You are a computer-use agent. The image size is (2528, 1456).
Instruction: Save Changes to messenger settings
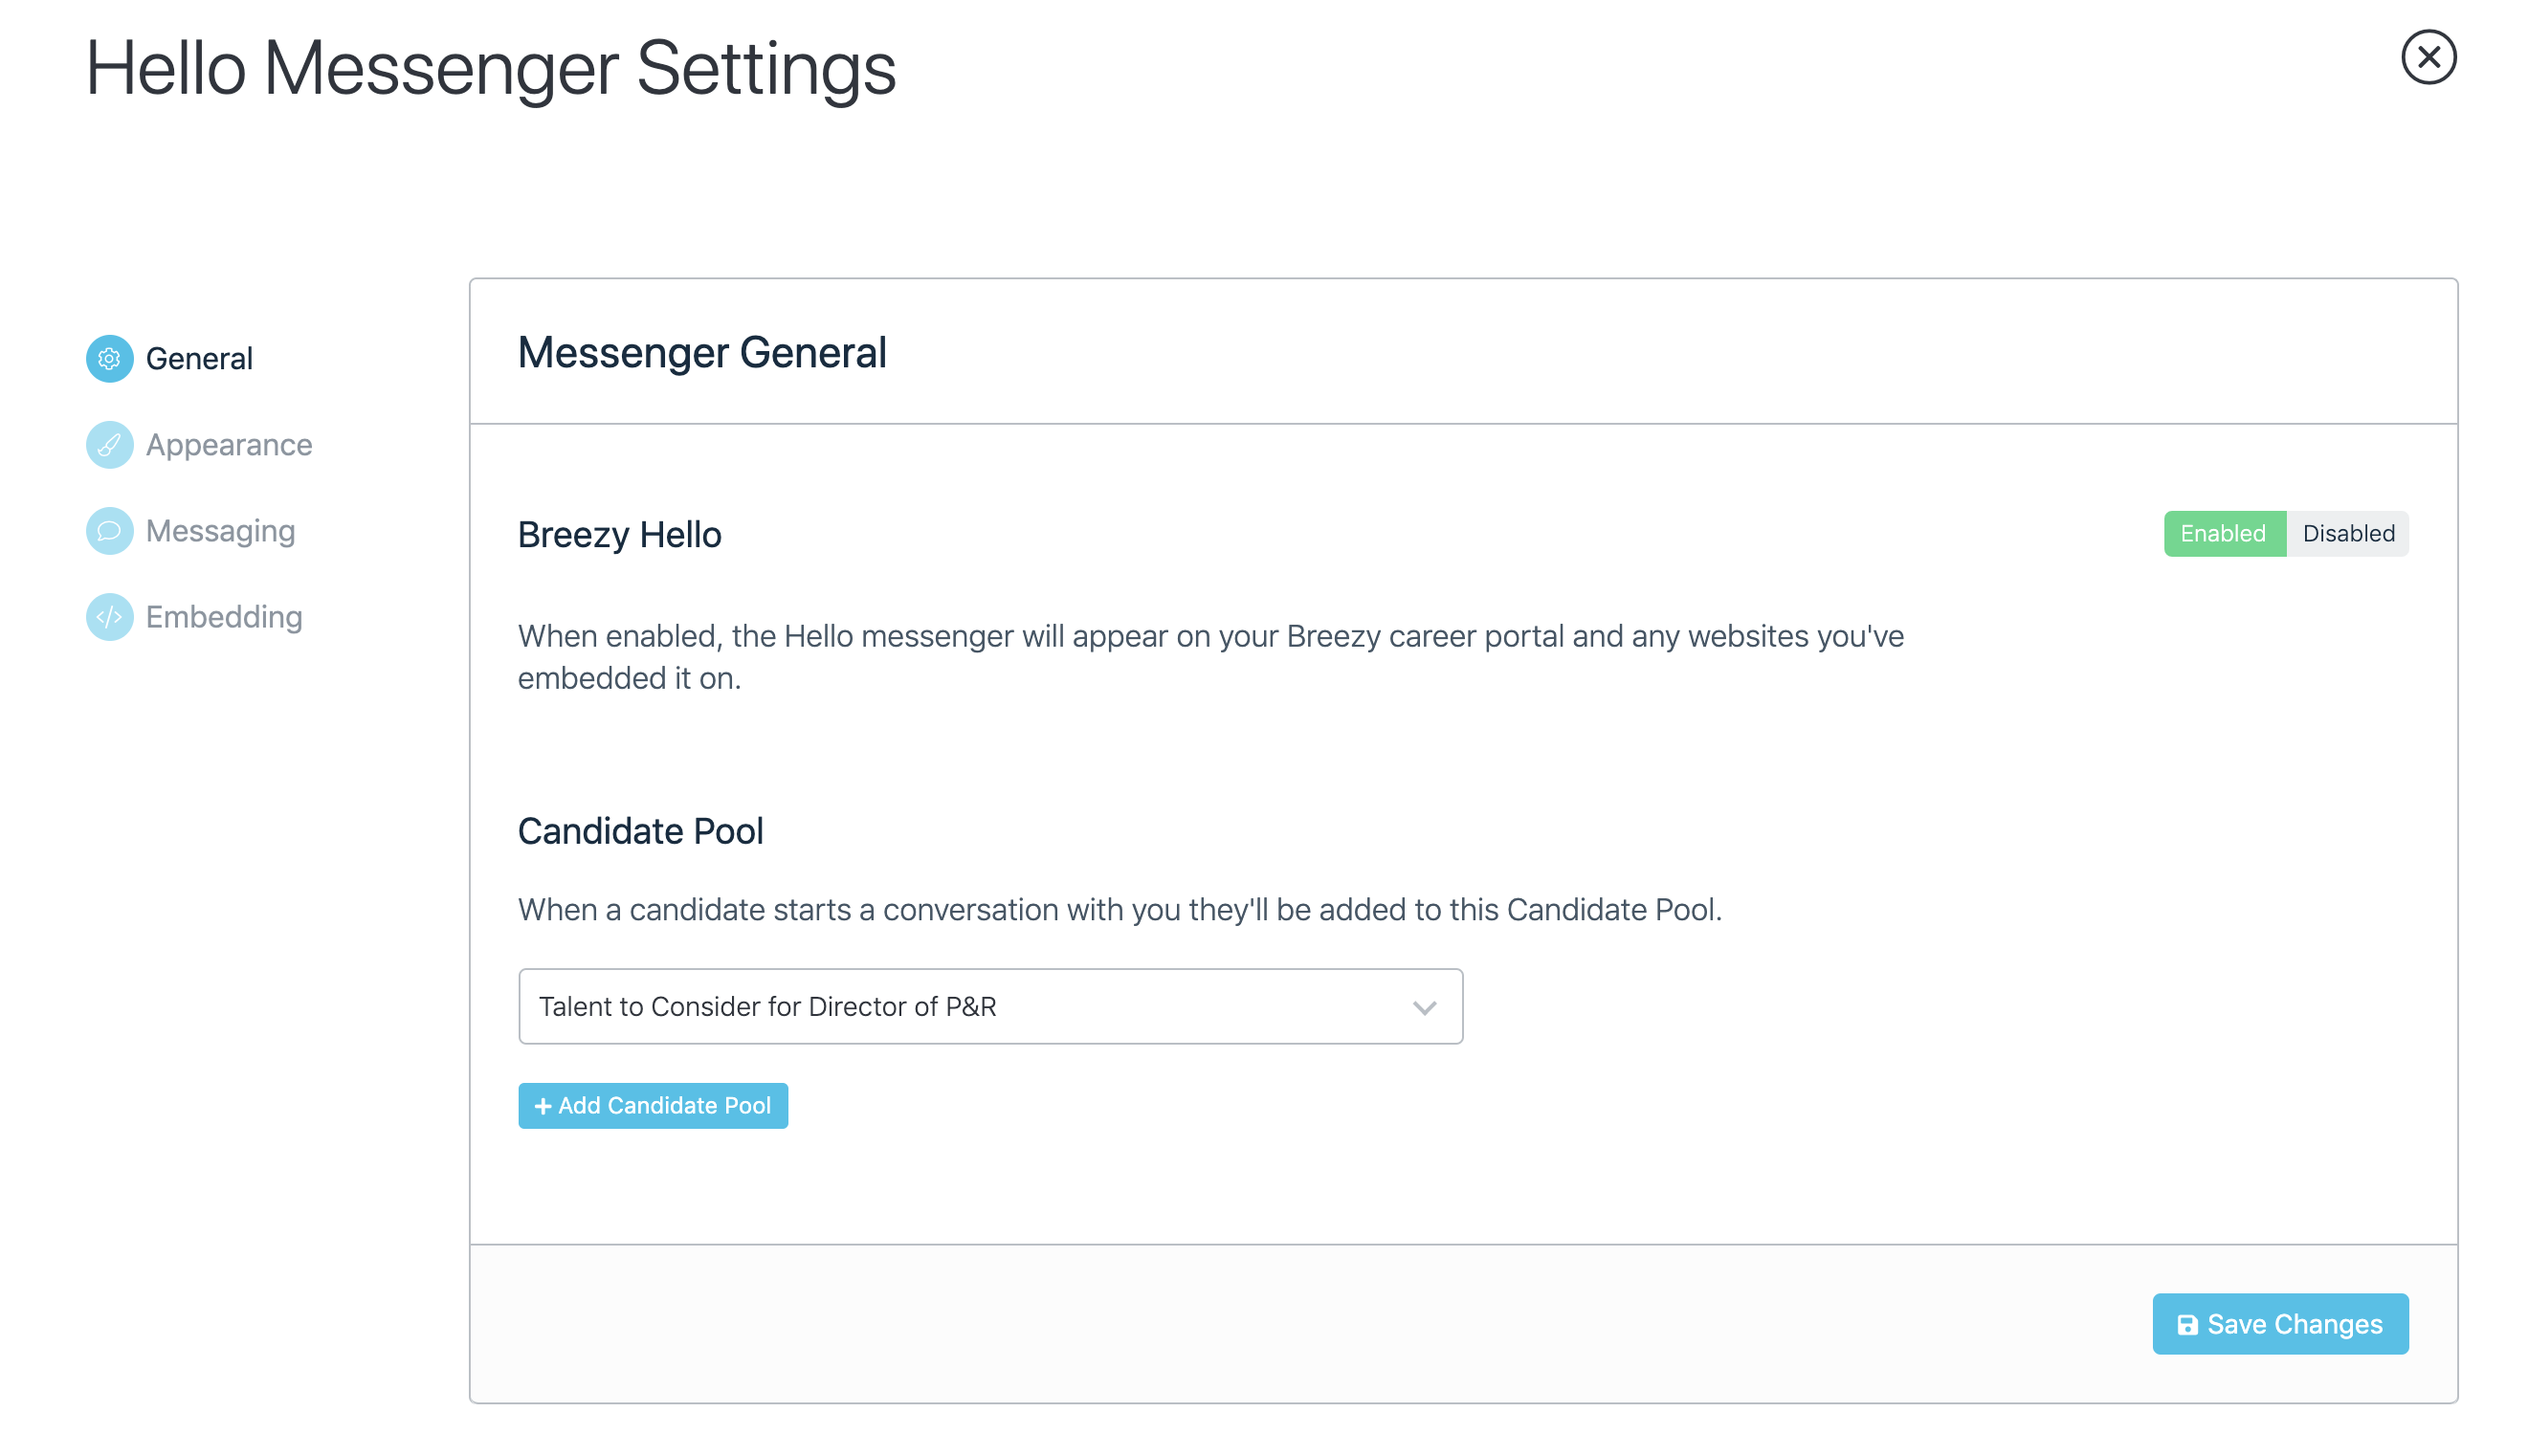click(2279, 1323)
